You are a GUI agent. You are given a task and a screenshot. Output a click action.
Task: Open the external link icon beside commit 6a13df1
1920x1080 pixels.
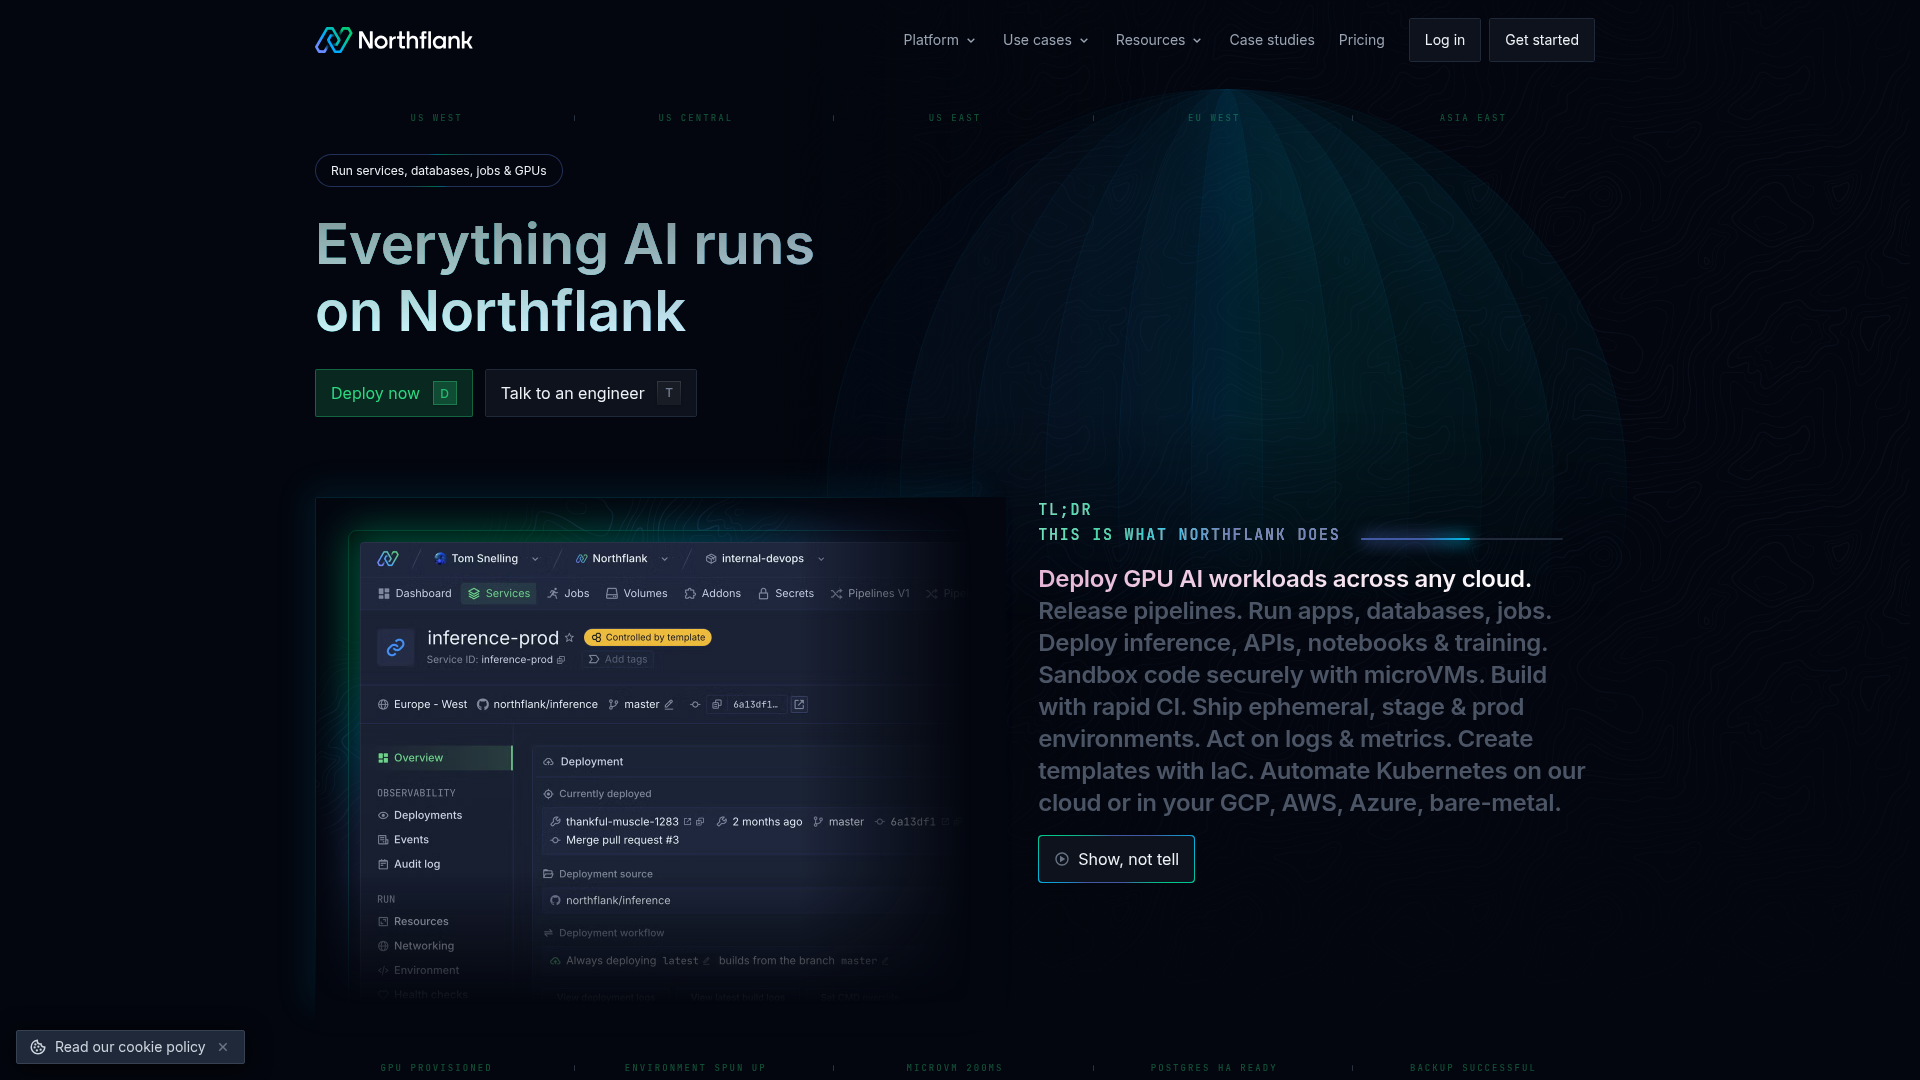click(x=799, y=705)
